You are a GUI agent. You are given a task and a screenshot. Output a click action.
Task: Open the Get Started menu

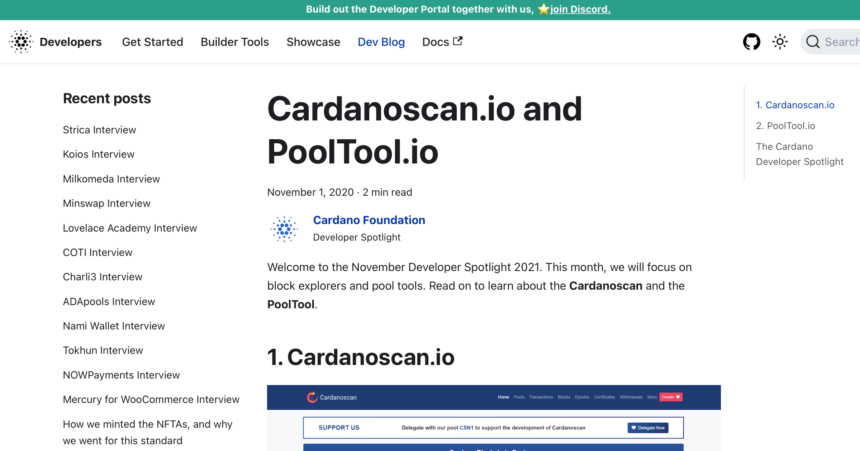(x=152, y=42)
